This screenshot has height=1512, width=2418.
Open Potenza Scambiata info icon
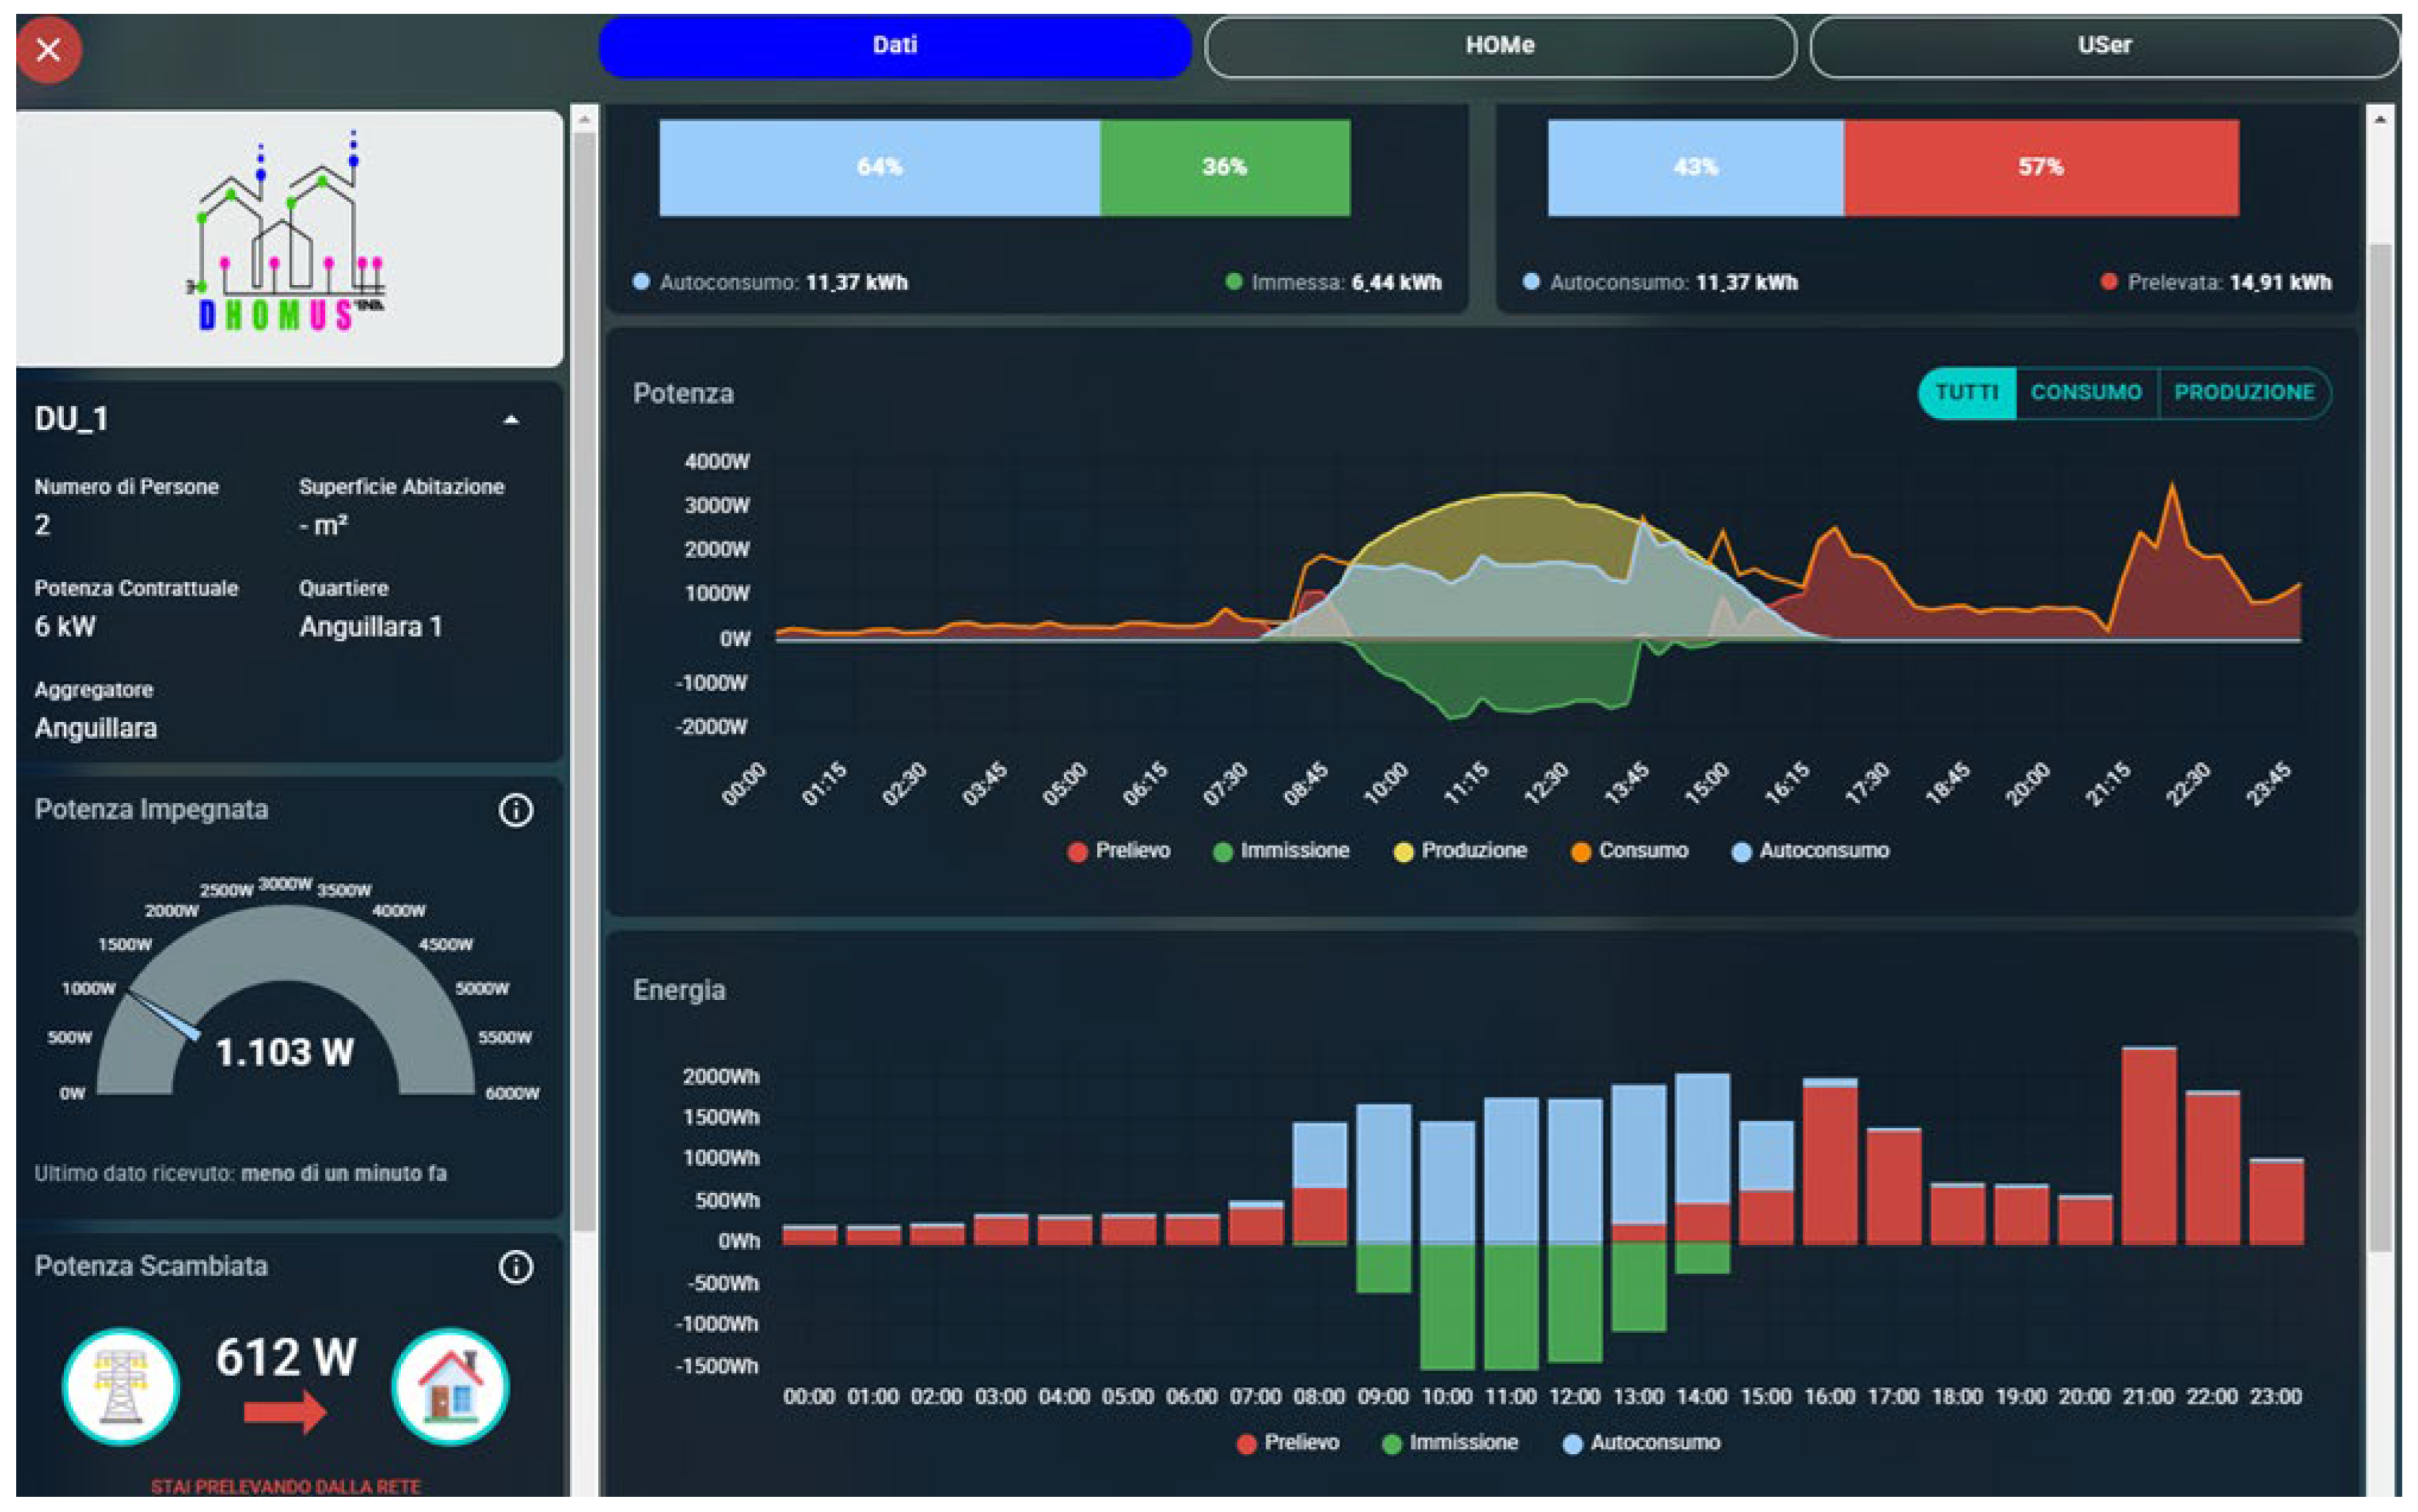pos(516,1267)
